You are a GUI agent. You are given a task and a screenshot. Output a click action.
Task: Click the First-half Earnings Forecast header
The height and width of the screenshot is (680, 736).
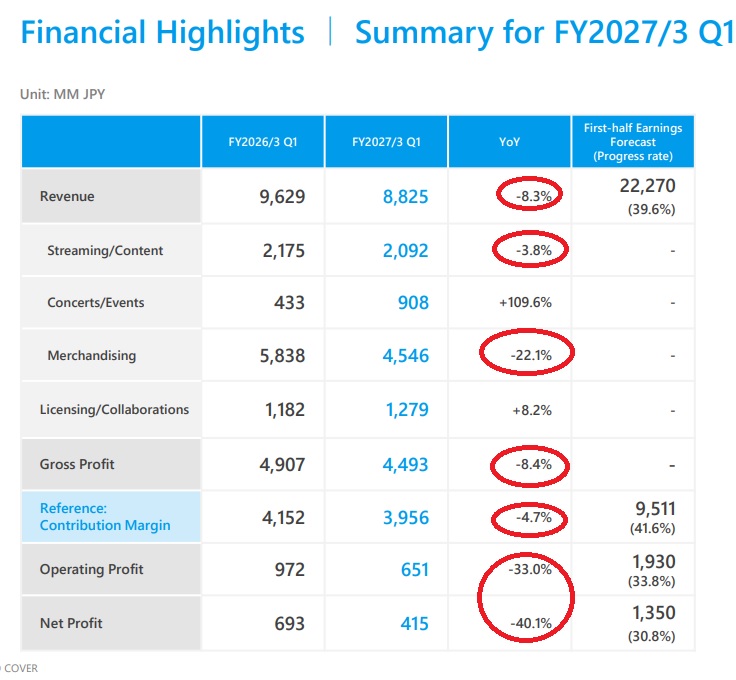point(633,142)
